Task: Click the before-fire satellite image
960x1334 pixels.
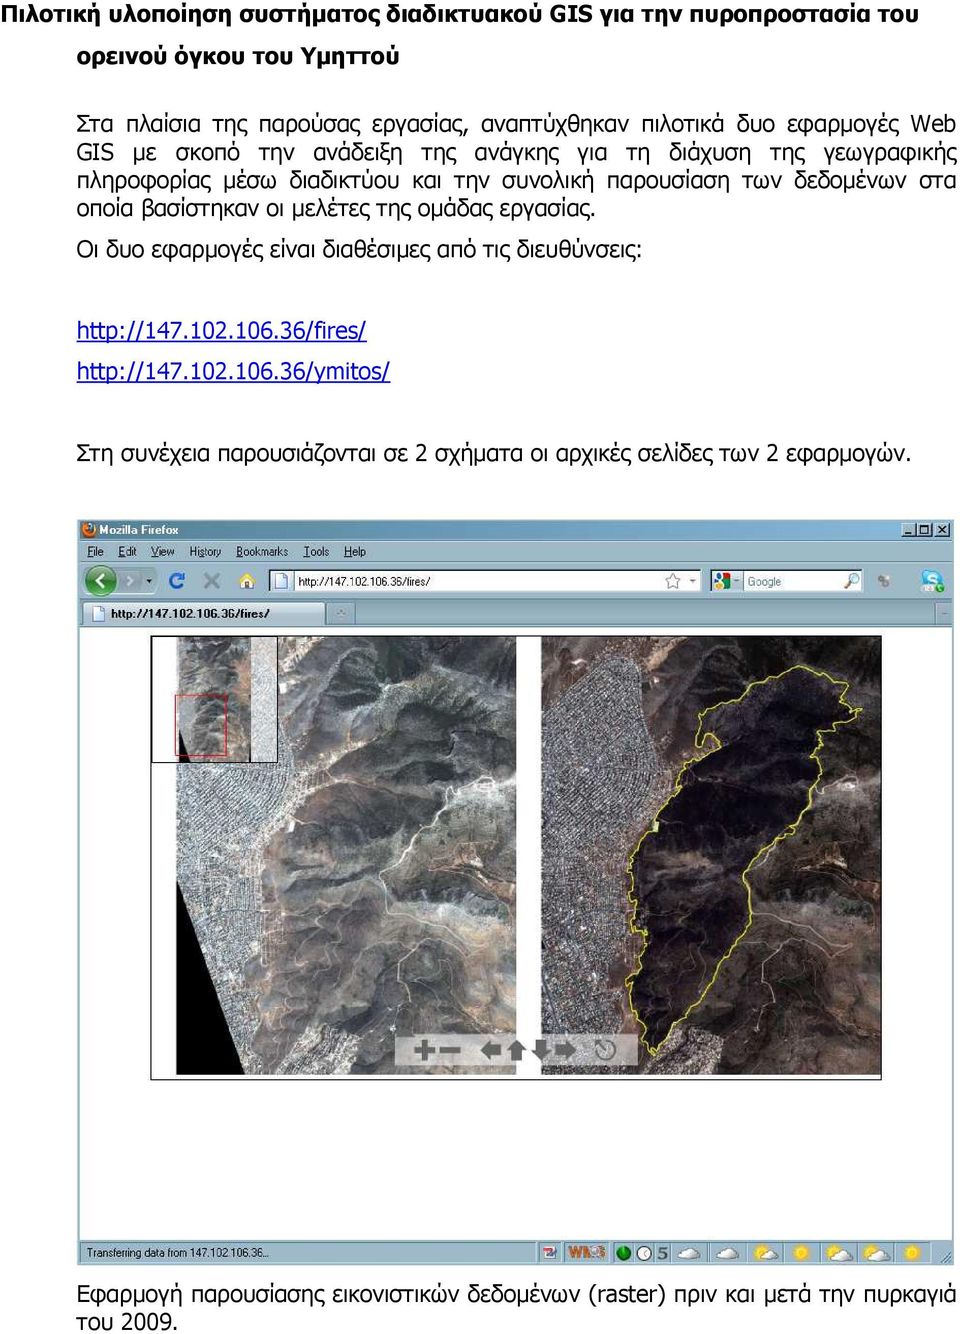Action: click(x=346, y=855)
